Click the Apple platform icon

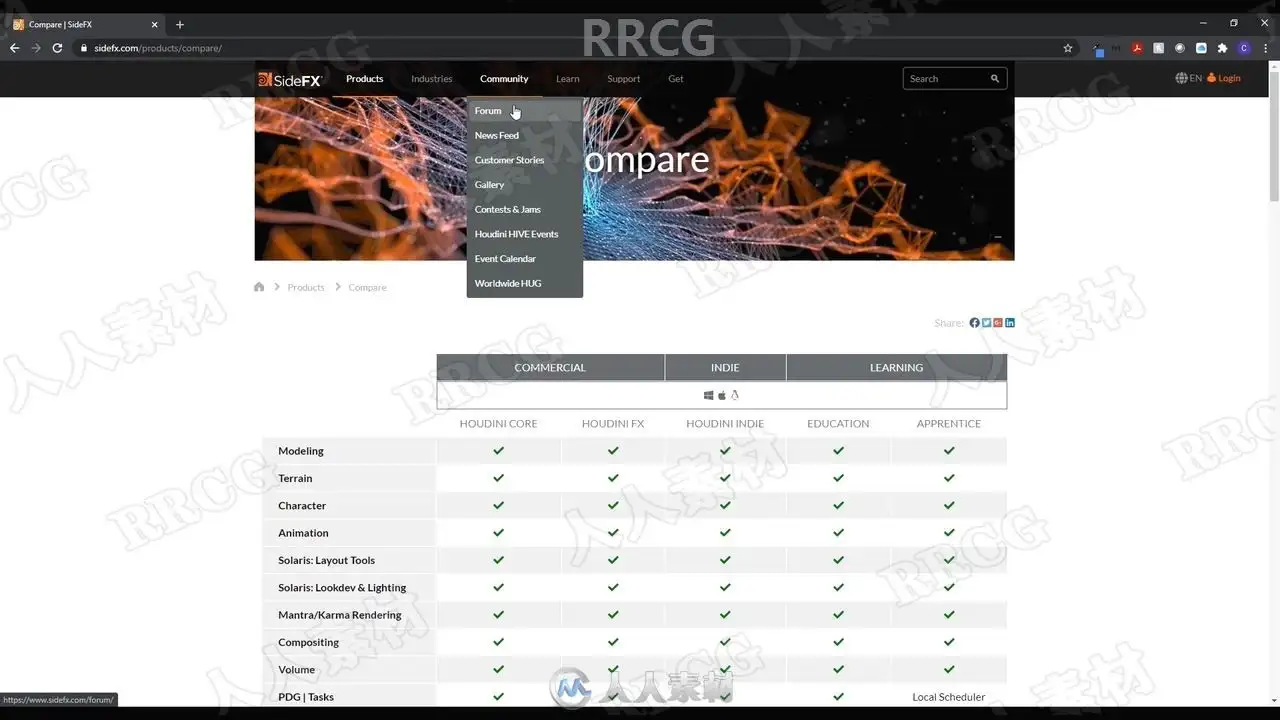coord(722,395)
